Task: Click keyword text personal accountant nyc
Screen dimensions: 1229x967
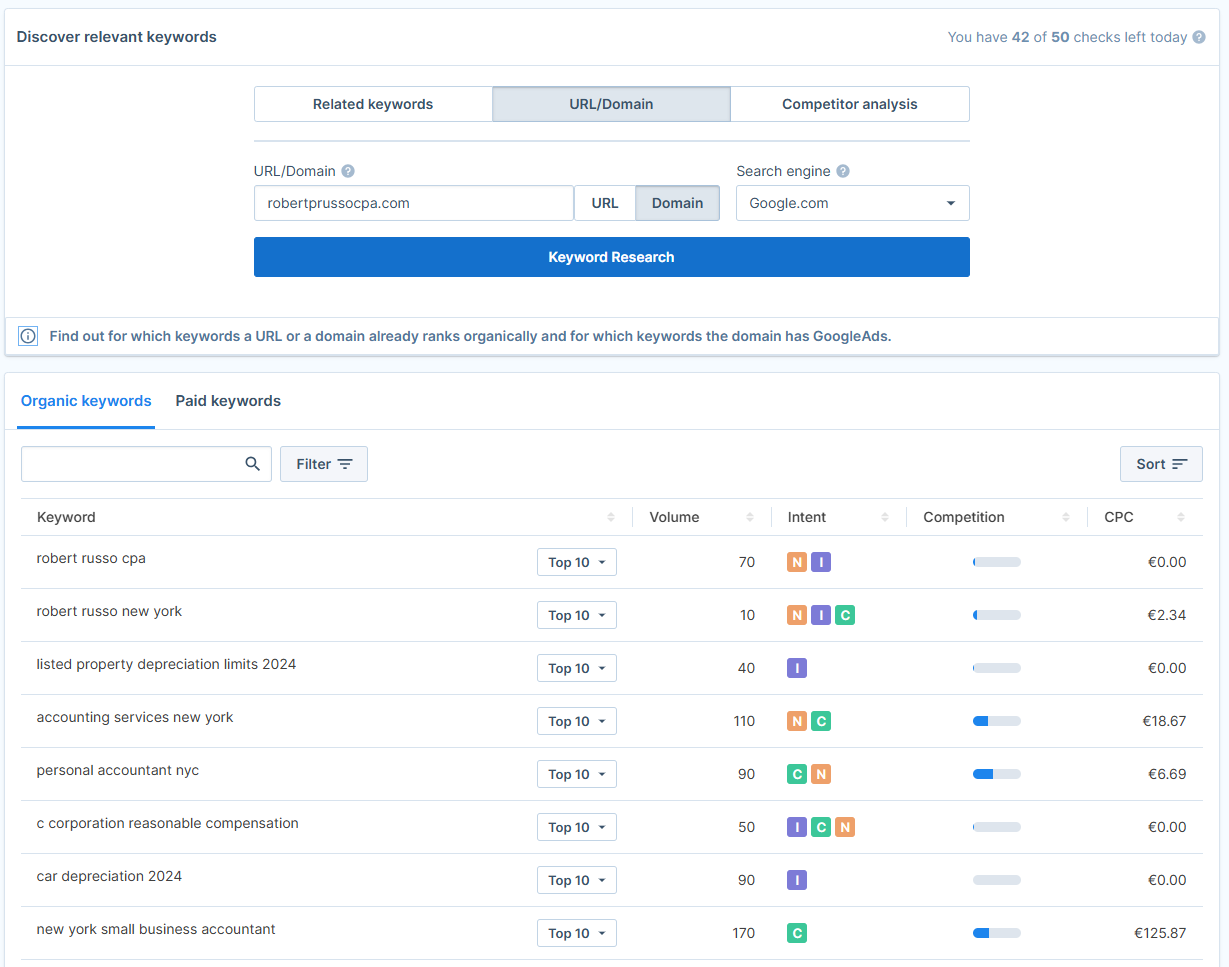Action: pos(118,770)
